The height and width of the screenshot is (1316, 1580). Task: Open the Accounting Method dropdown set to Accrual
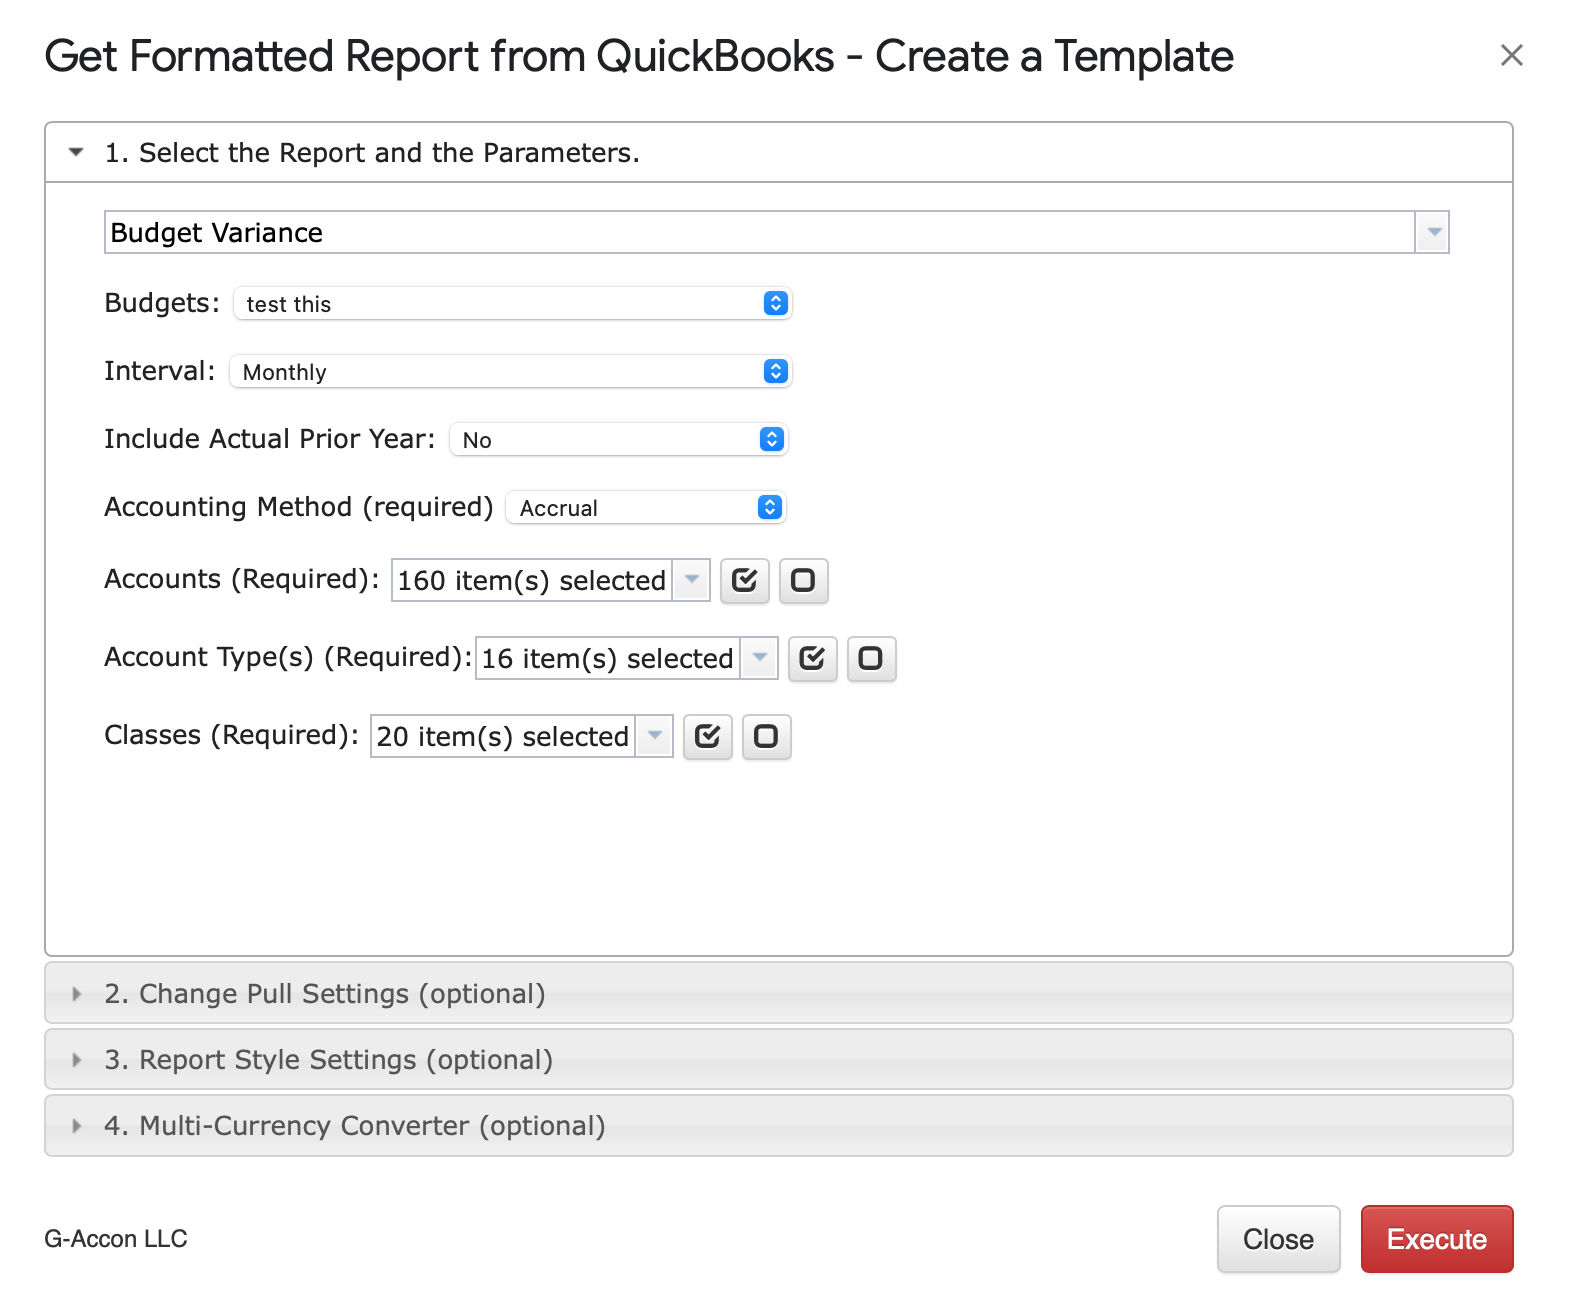click(x=646, y=507)
